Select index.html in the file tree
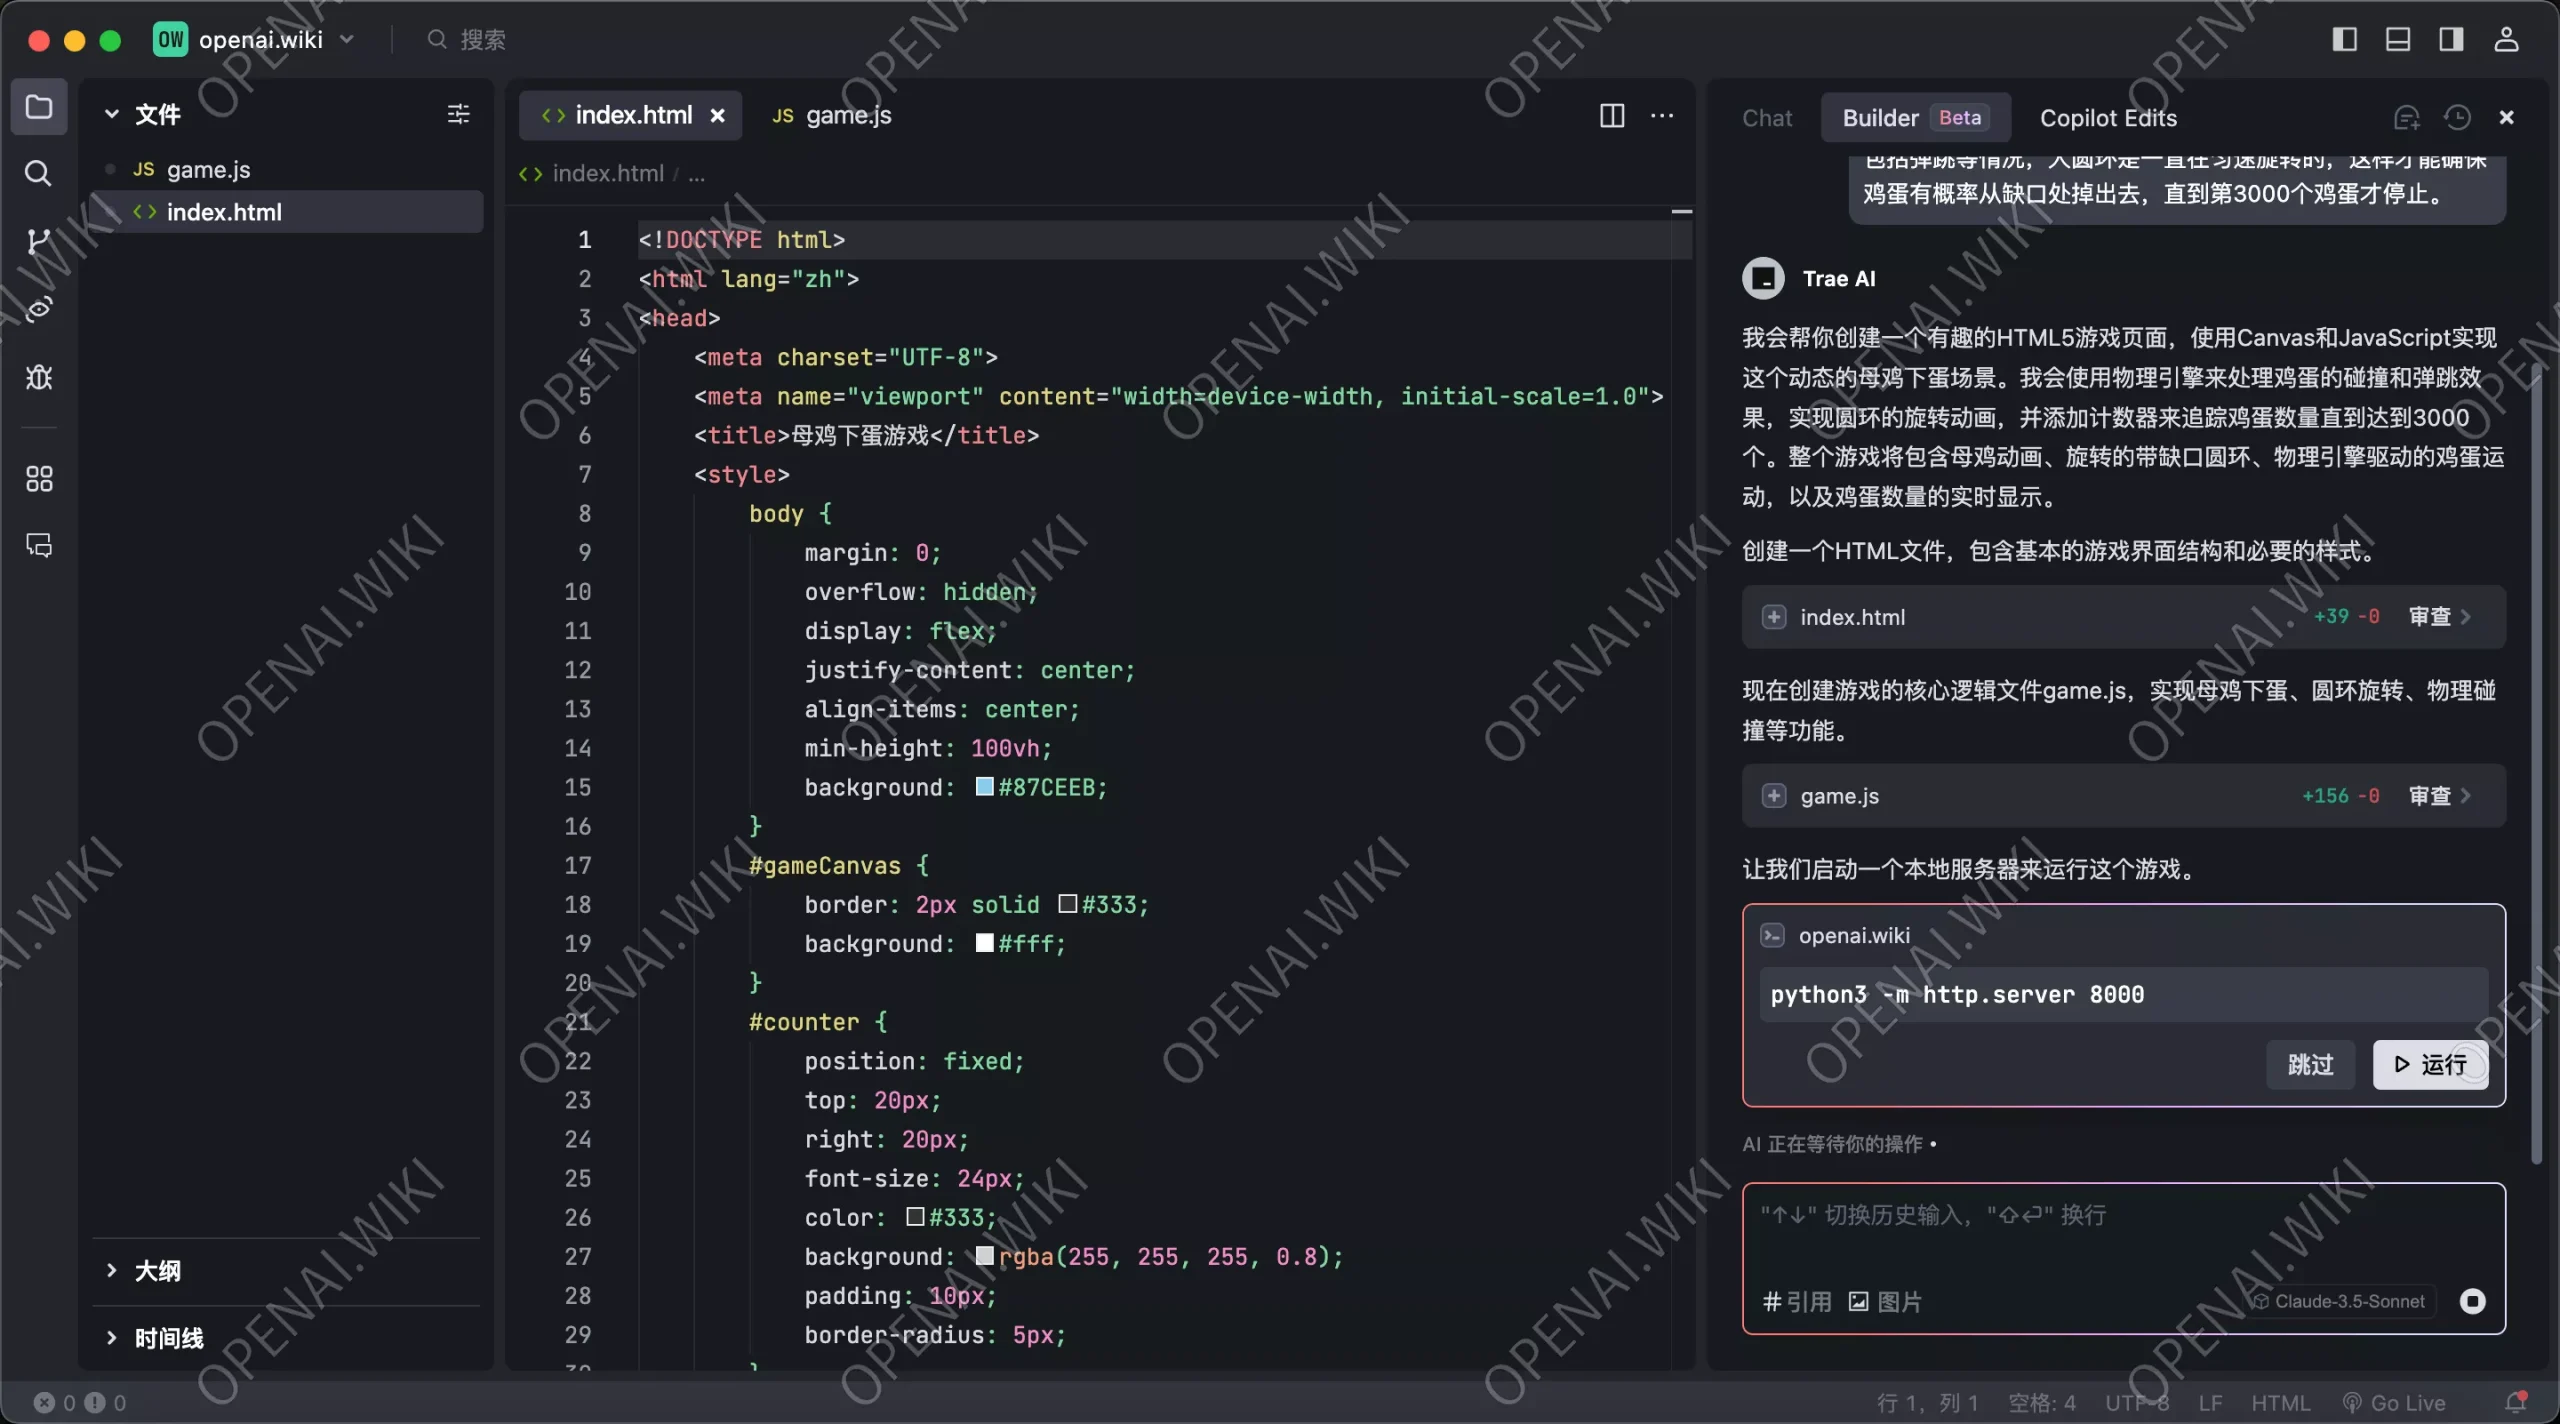The height and width of the screenshot is (1424, 2560). point(287,212)
